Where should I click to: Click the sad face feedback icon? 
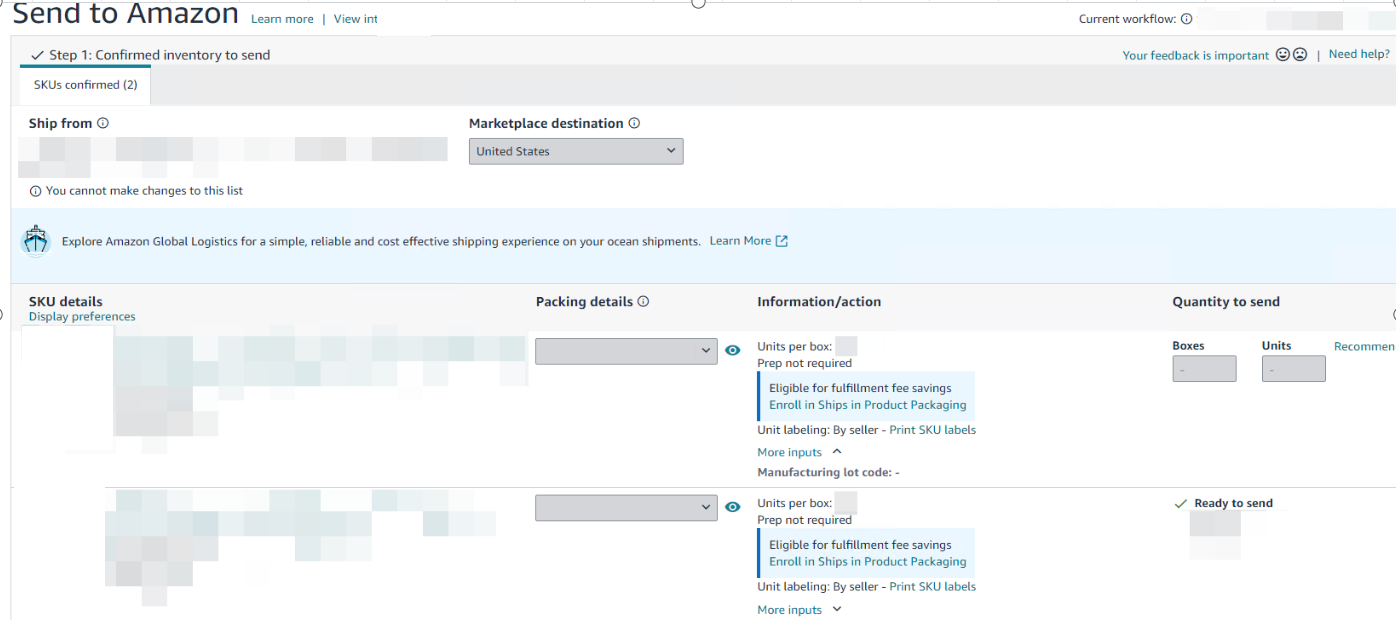point(1299,55)
